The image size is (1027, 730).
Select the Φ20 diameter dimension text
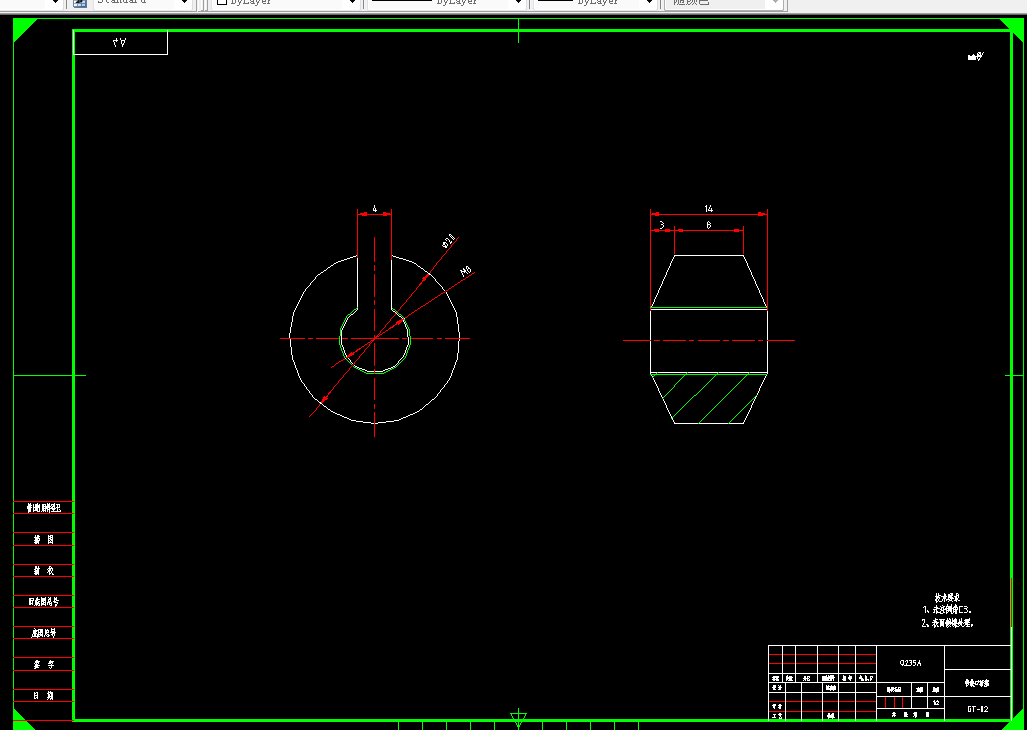pyautogui.click(x=449, y=241)
